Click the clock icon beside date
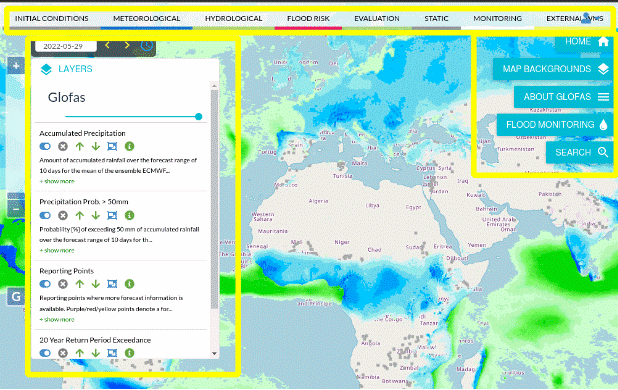This screenshot has width=618, height=390. pyautogui.click(x=147, y=46)
